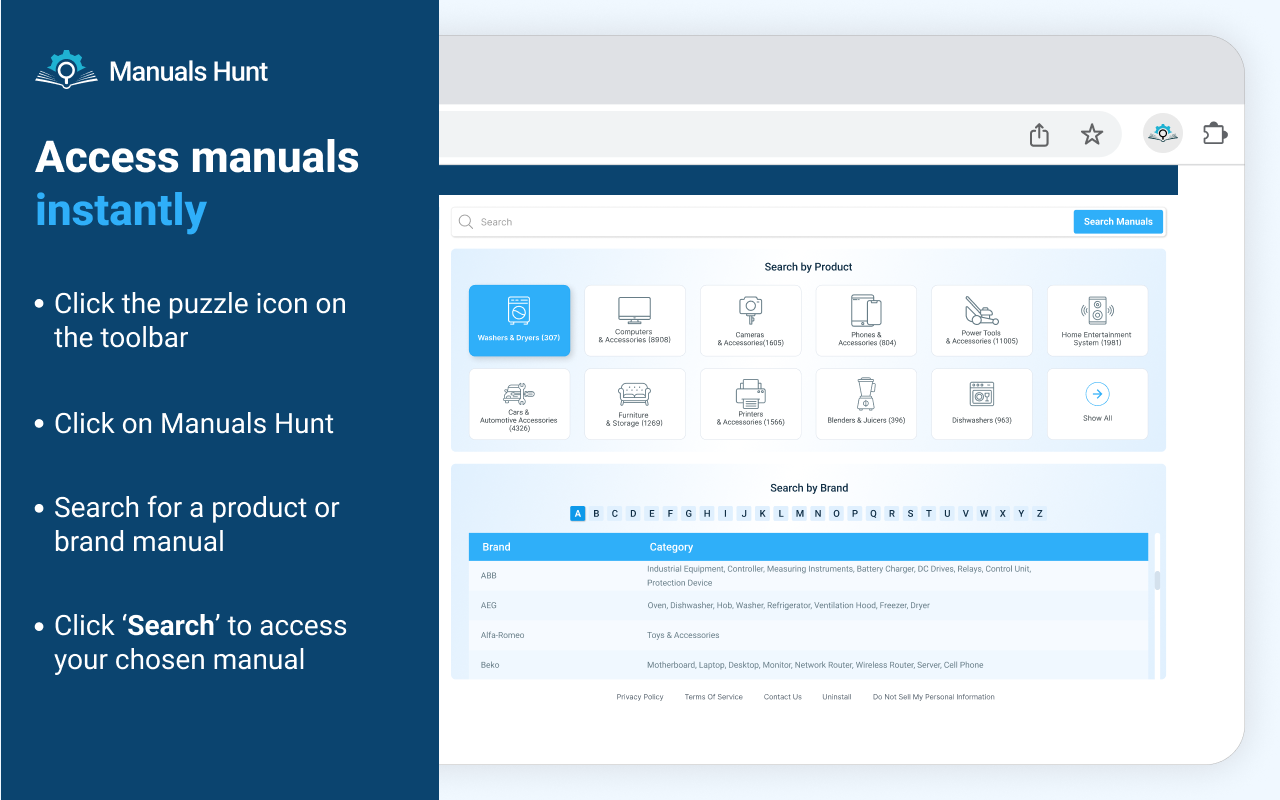Click the Alfa-Romeo brand row
Viewport: 1280px width, 800px height.
[x=808, y=635]
